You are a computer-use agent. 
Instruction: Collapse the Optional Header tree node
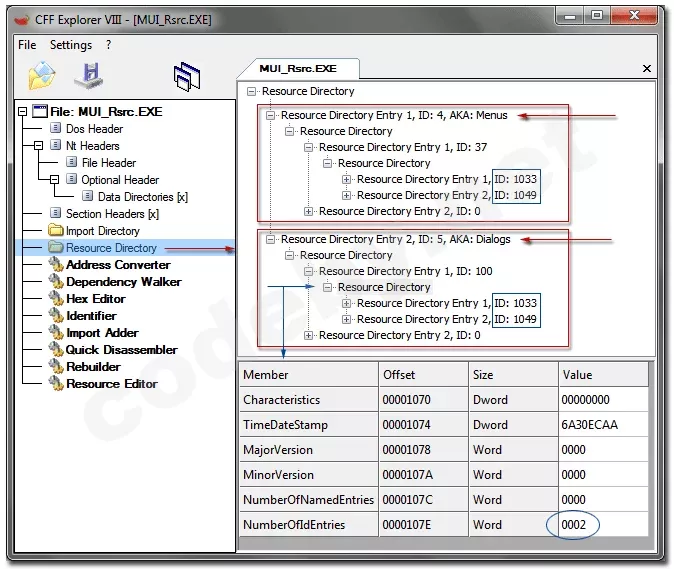(54, 180)
